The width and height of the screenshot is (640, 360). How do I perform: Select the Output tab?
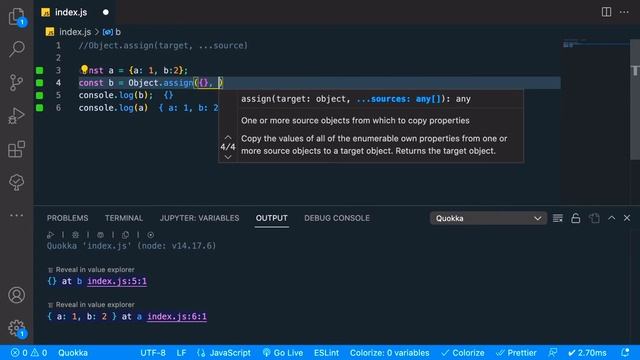coord(271,218)
